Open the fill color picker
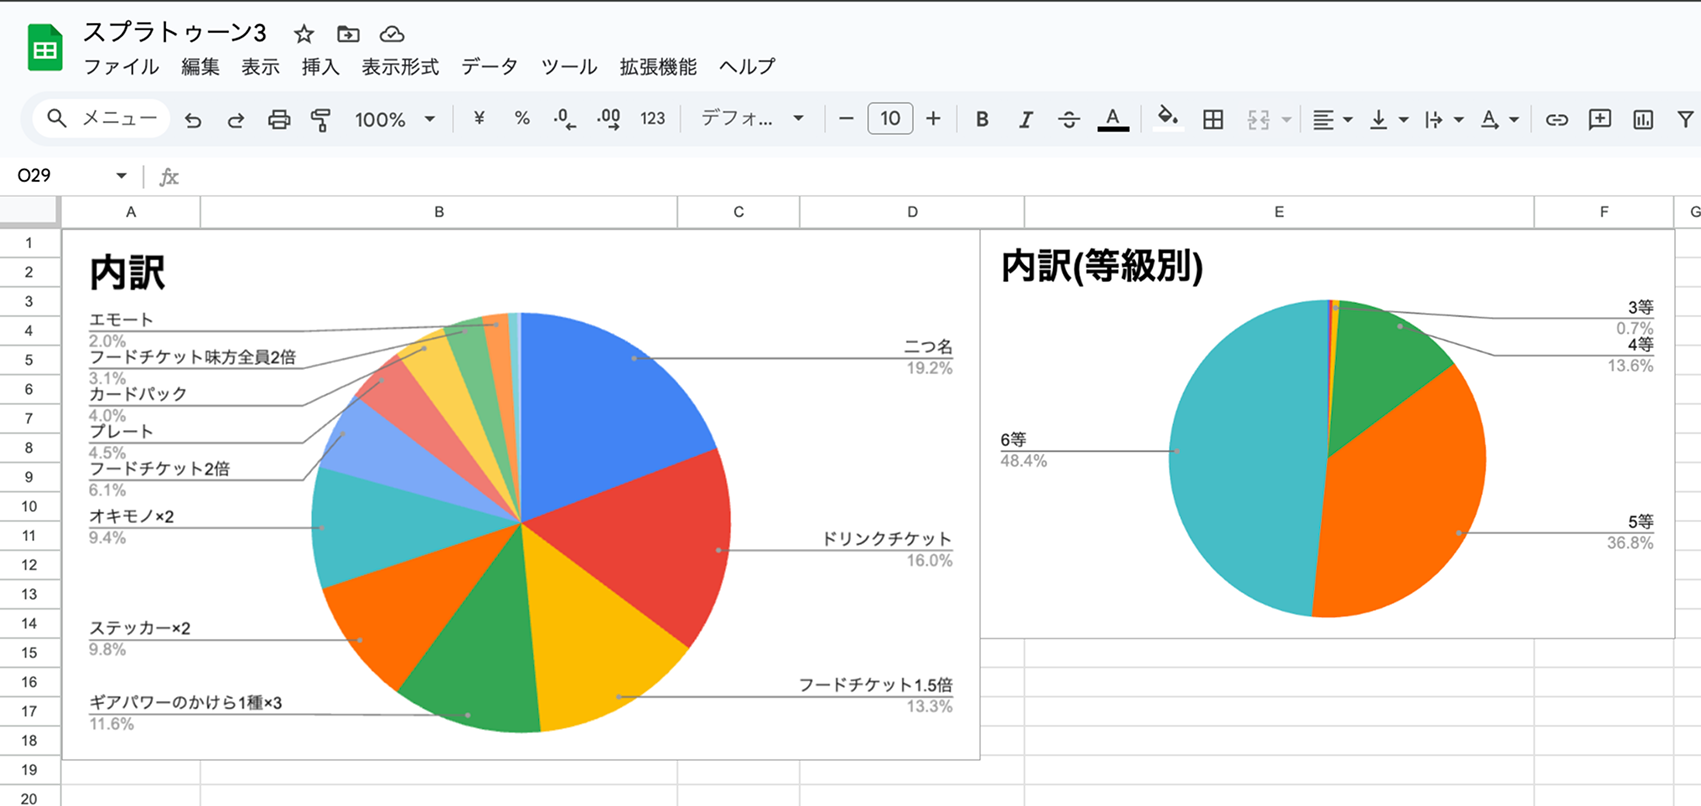1701x806 pixels. pyautogui.click(x=1168, y=119)
